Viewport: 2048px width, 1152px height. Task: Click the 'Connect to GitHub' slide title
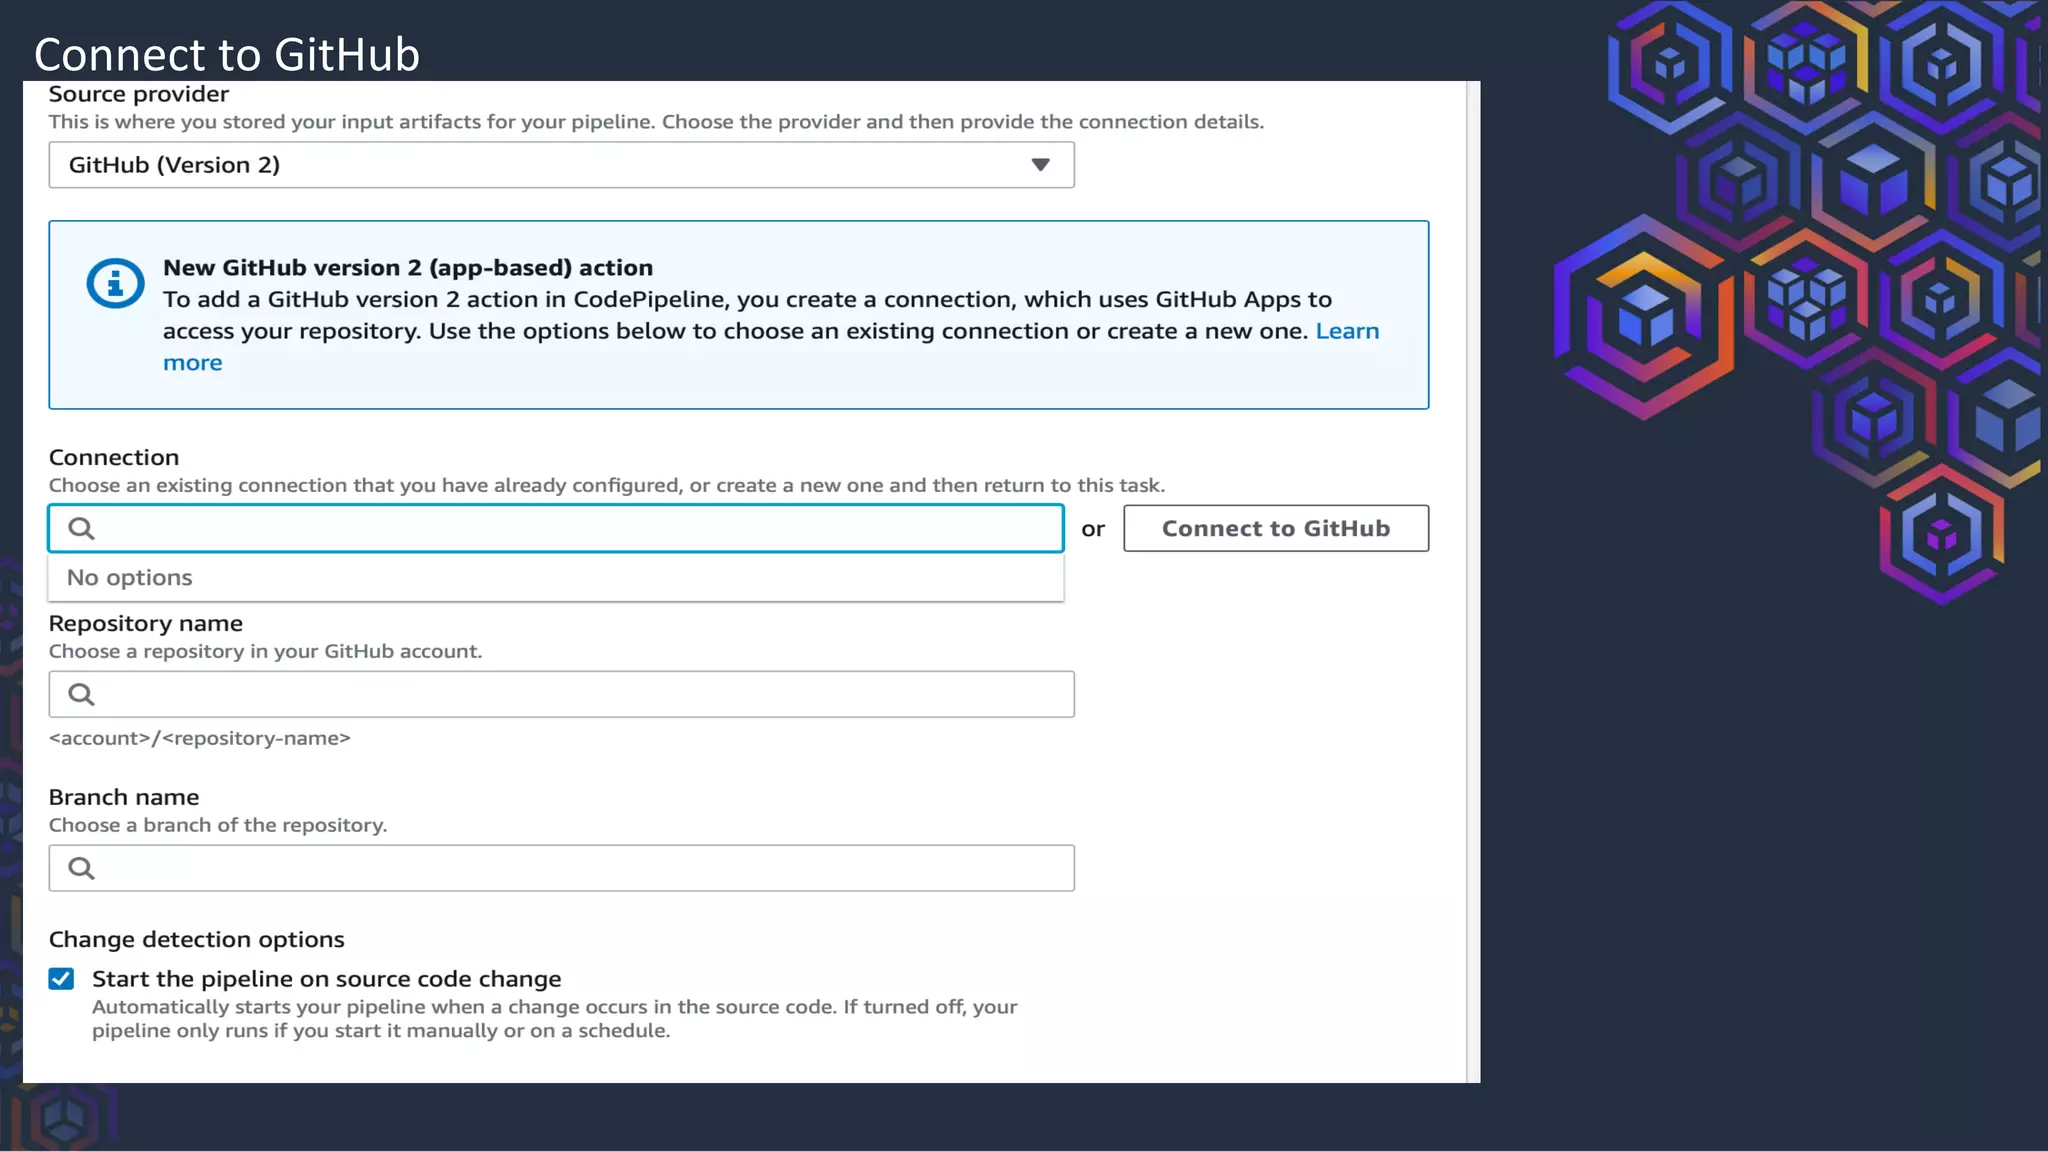227,54
